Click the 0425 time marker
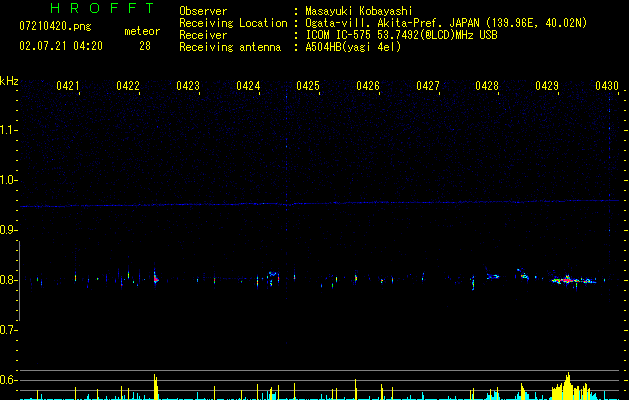 click(308, 86)
